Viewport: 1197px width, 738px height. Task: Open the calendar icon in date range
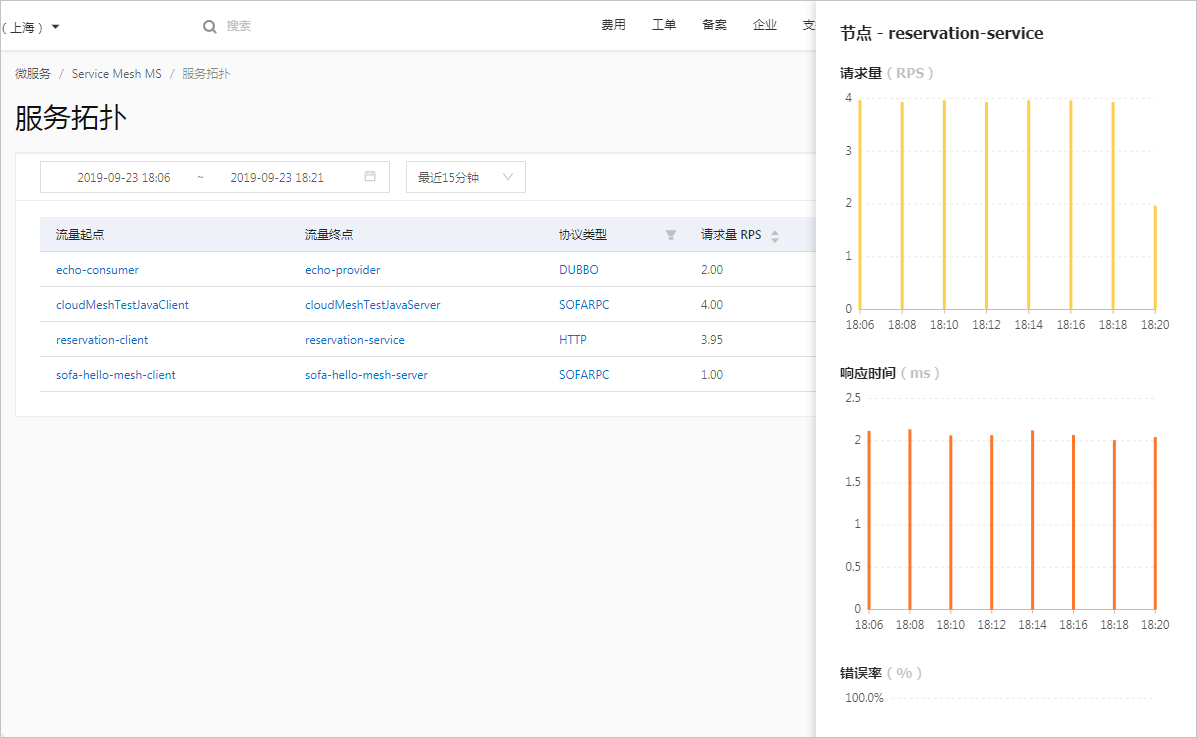coord(370,176)
